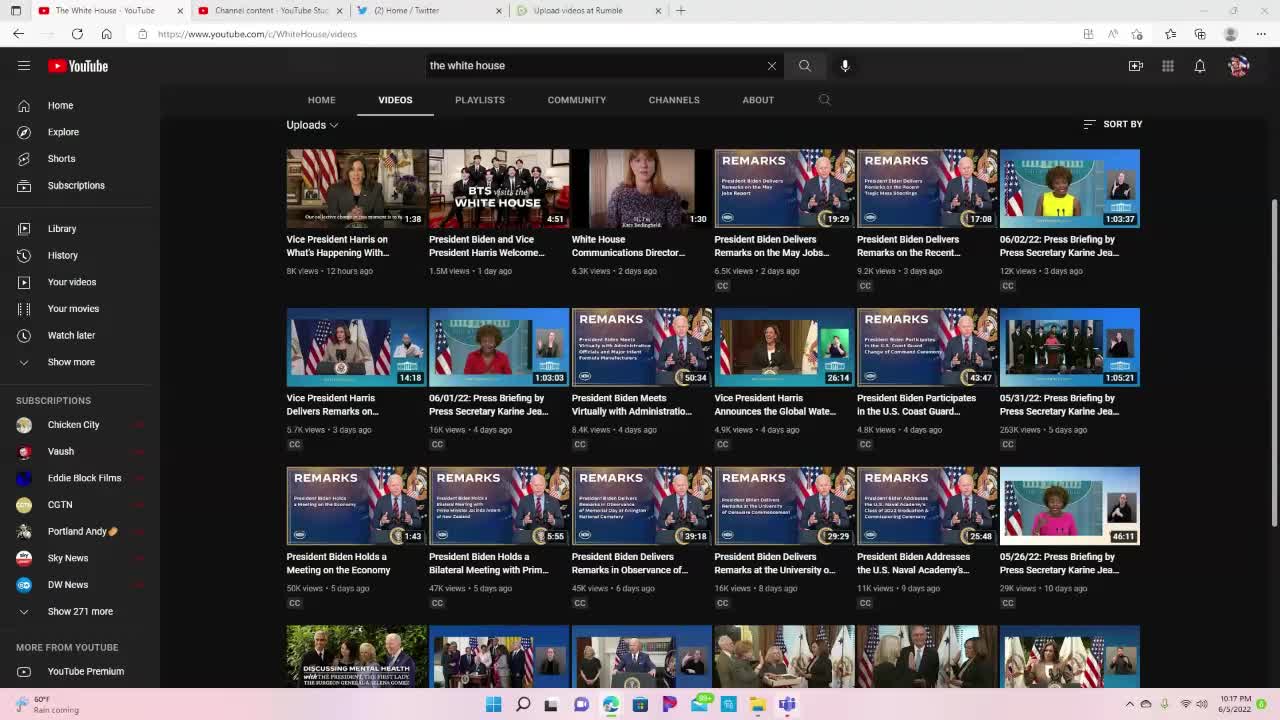
Task: Open White House Communications Director video thumbnail
Action: click(x=642, y=188)
